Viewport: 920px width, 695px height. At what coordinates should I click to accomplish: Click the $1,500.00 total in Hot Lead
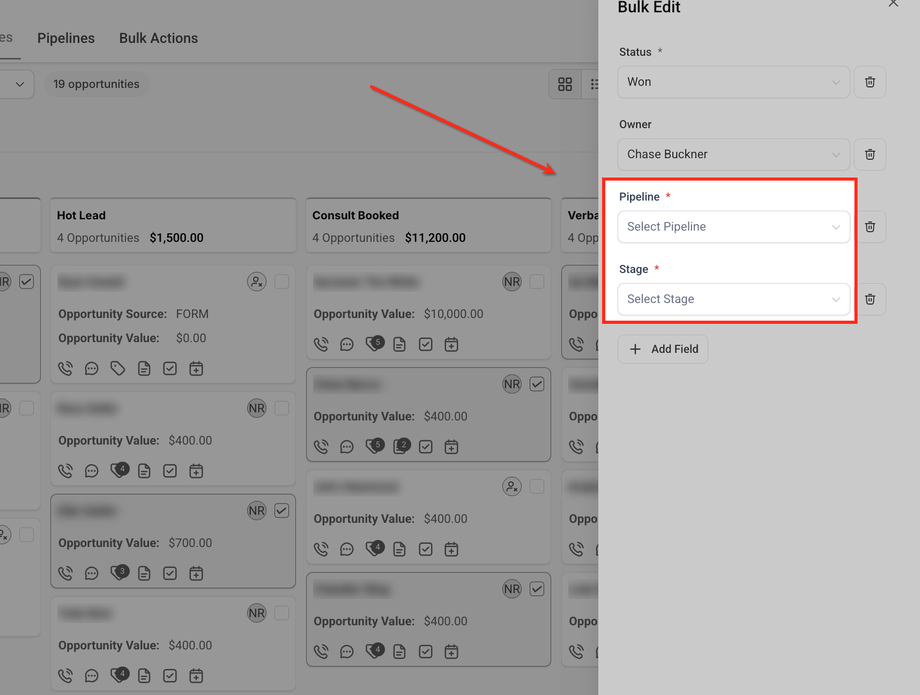[177, 238]
